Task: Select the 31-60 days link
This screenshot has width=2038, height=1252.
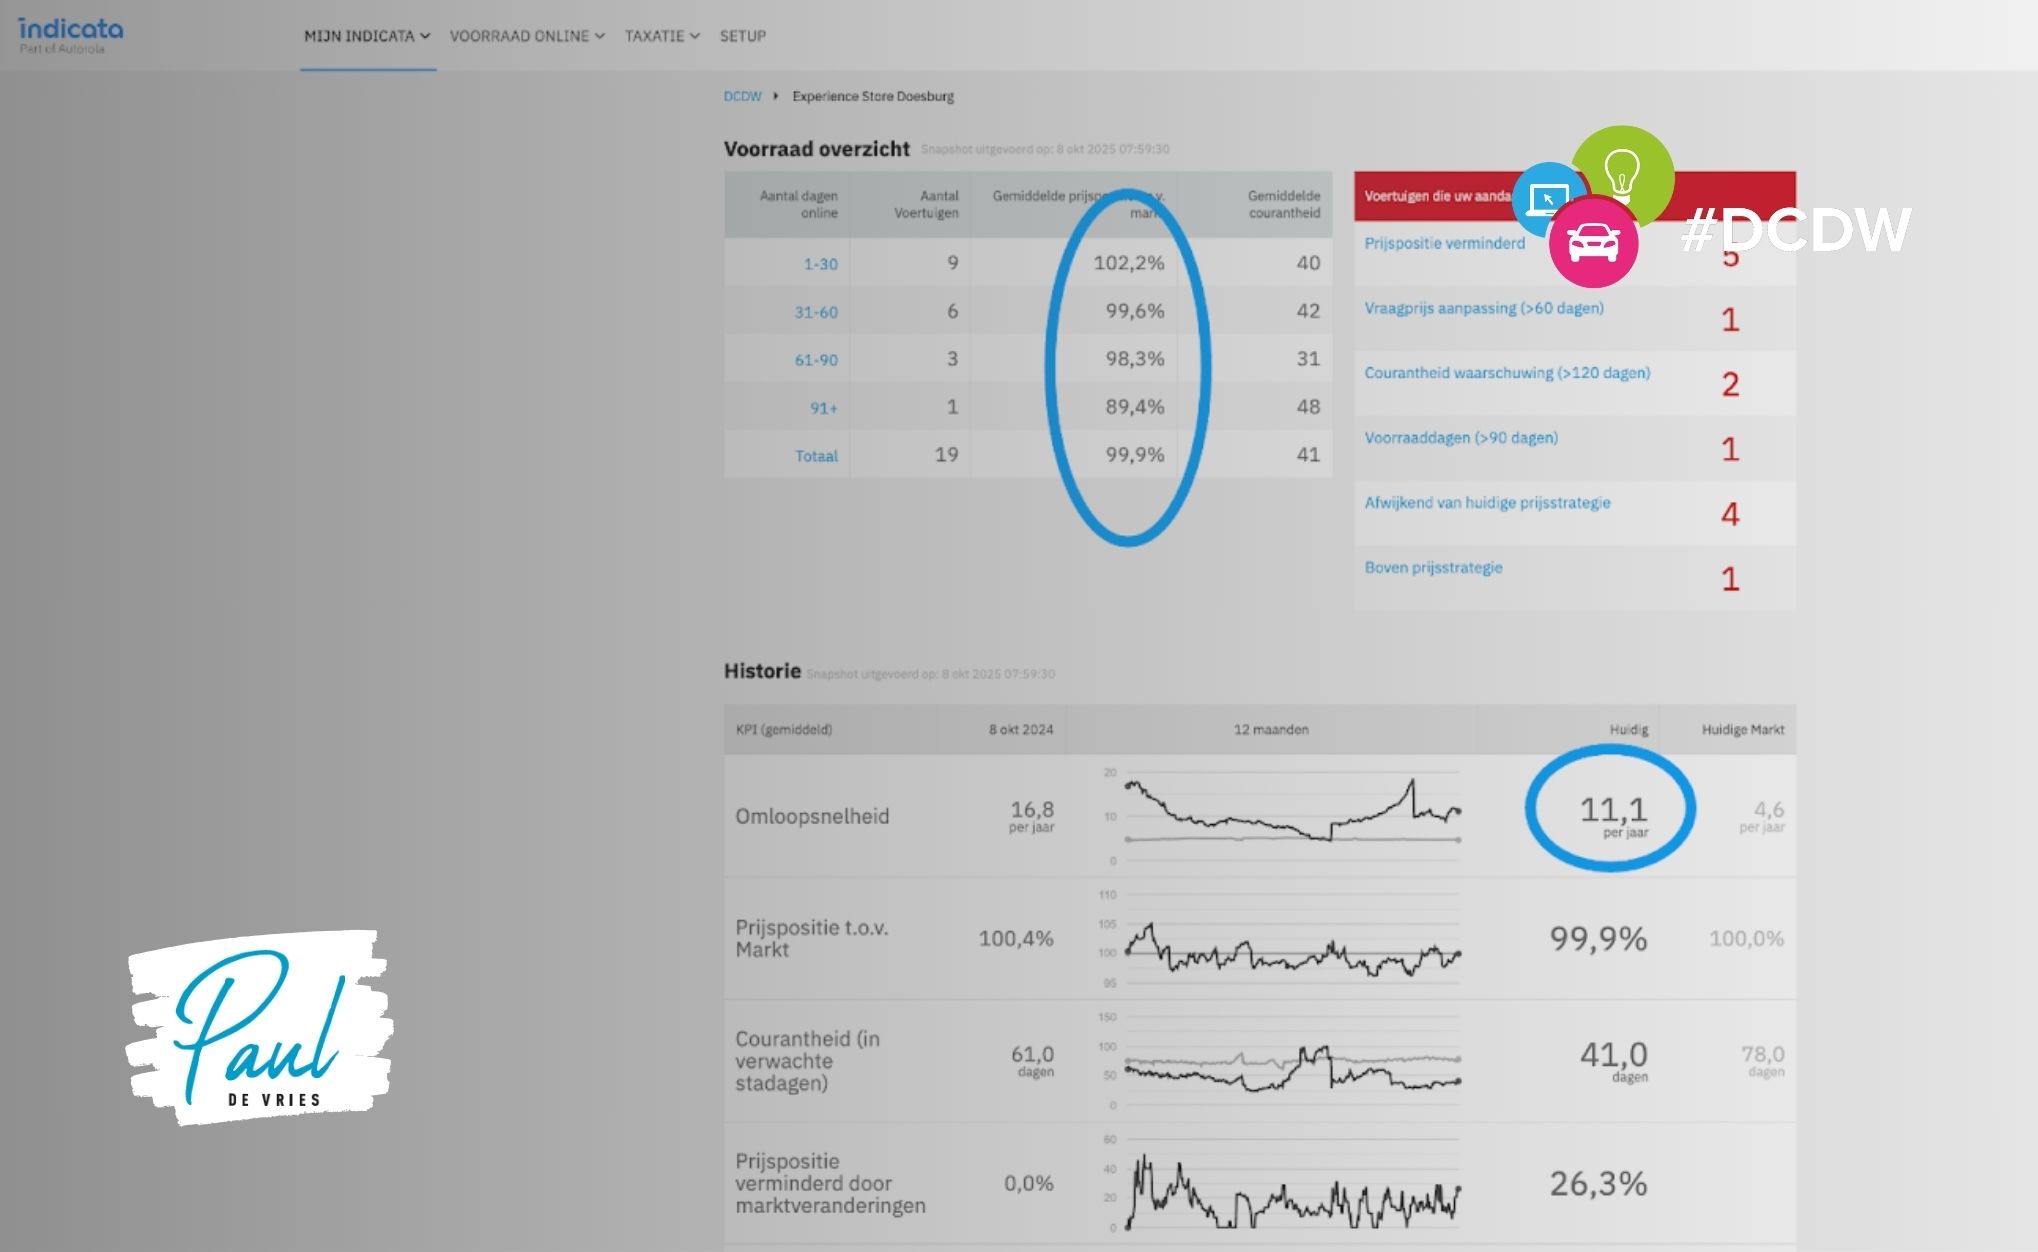Action: point(816,312)
